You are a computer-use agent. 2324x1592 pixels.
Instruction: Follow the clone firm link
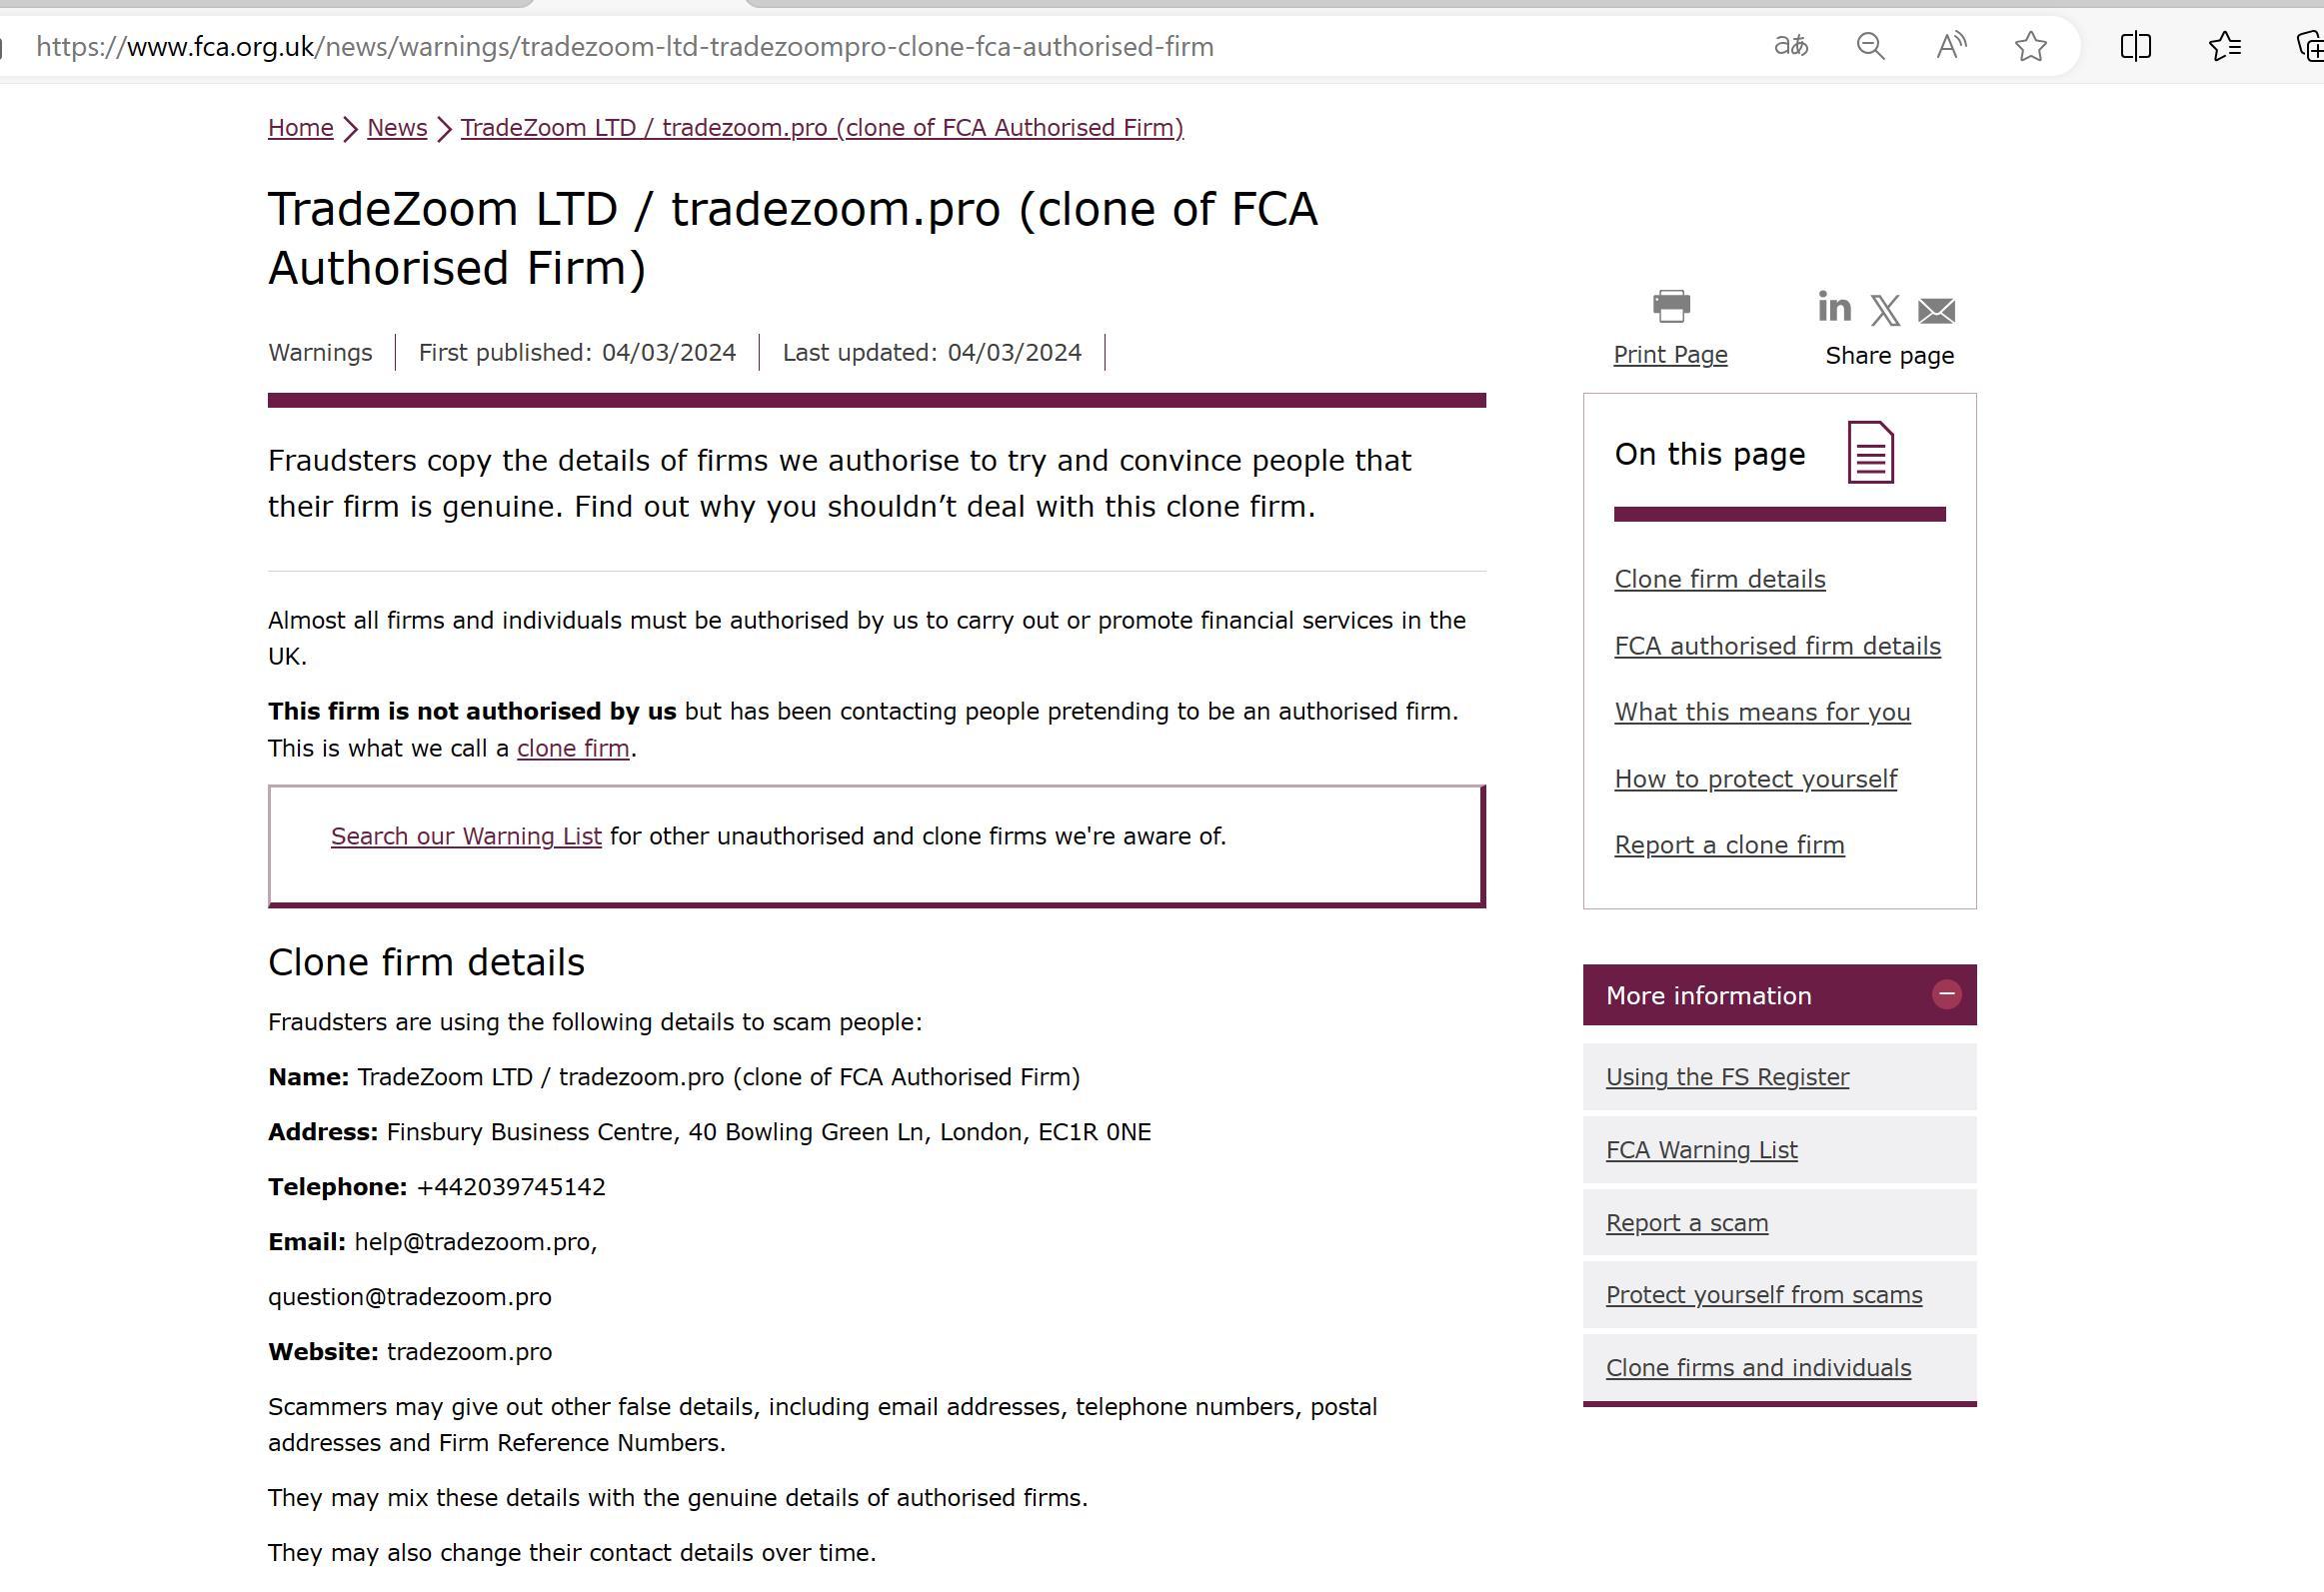click(x=573, y=748)
